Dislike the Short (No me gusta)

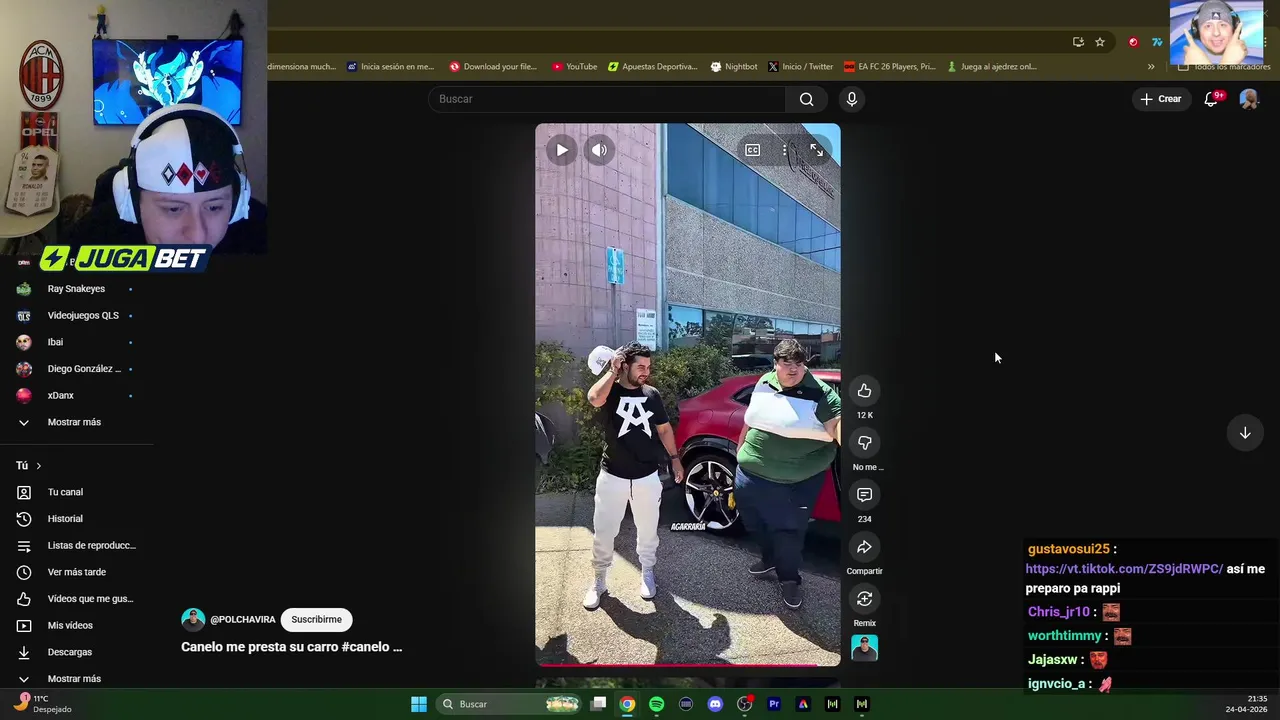coord(864,443)
